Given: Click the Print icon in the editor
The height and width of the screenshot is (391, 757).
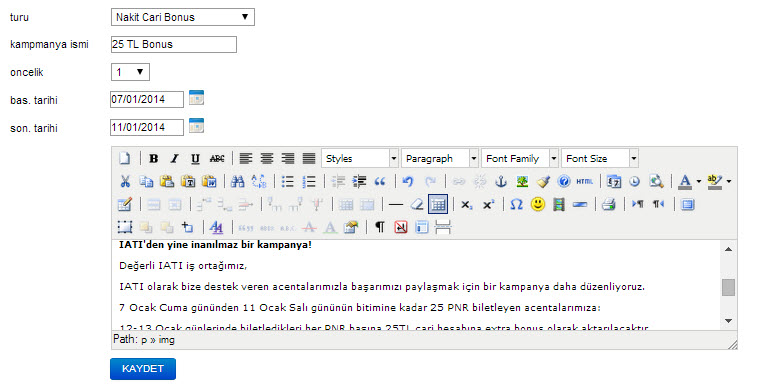Looking at the screenshot, I should (x=609, y=205).
